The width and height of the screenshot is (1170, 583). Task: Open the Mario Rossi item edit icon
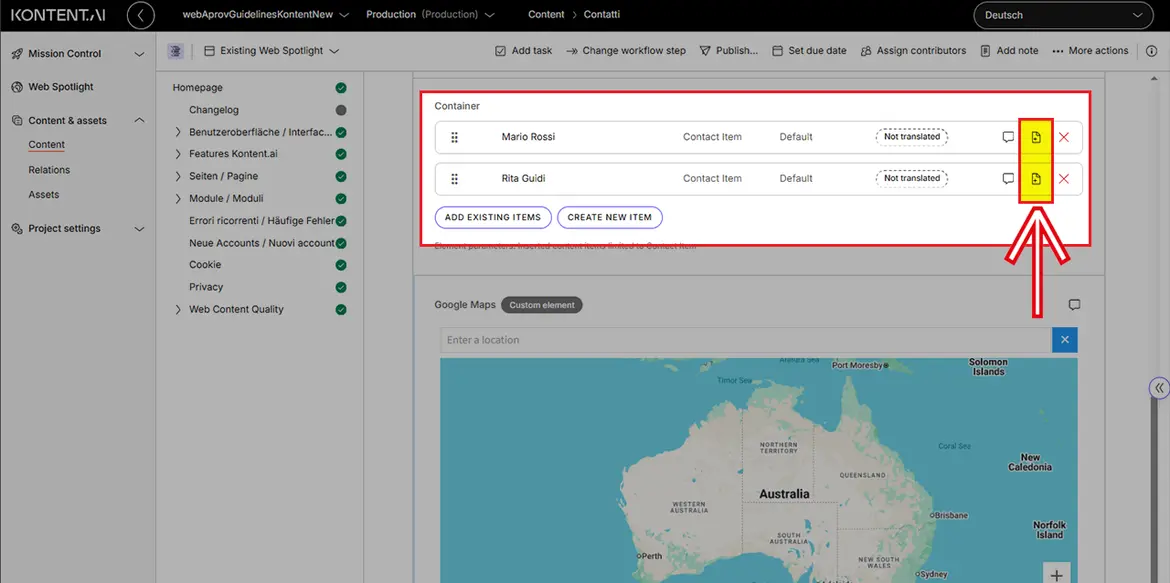pos(1036,137)
